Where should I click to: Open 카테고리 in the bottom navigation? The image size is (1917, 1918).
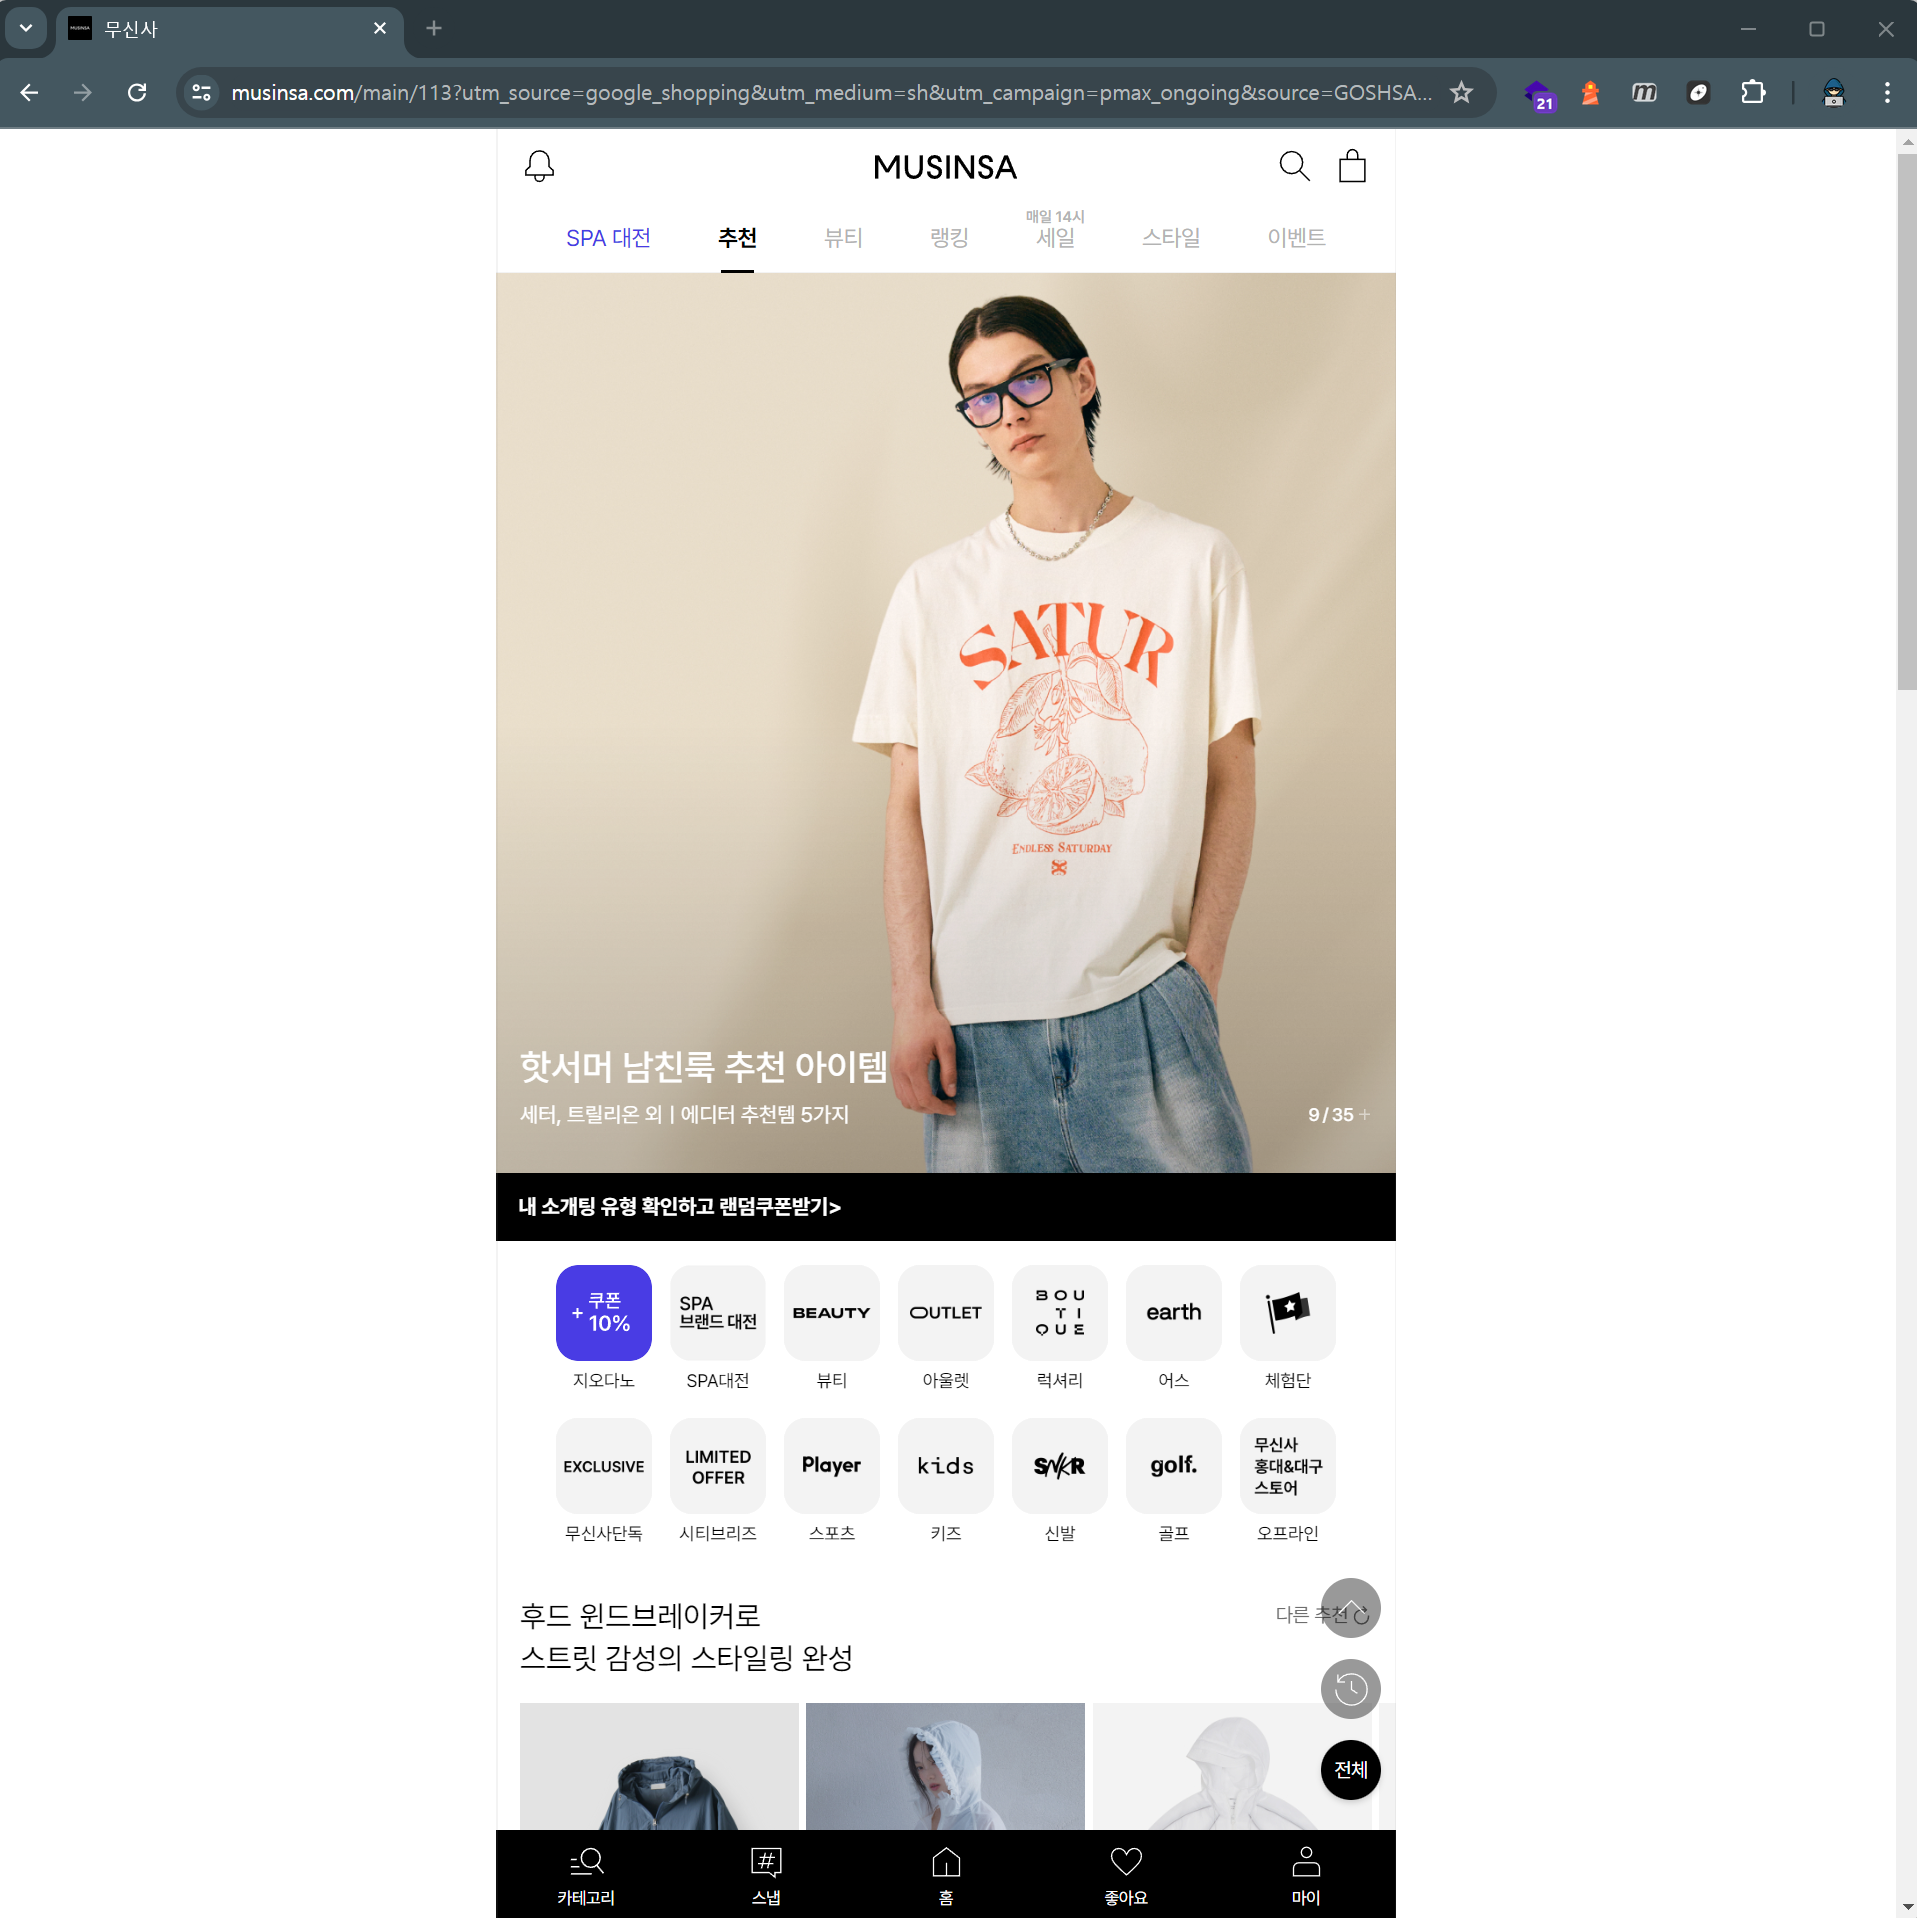point(586,1876)
